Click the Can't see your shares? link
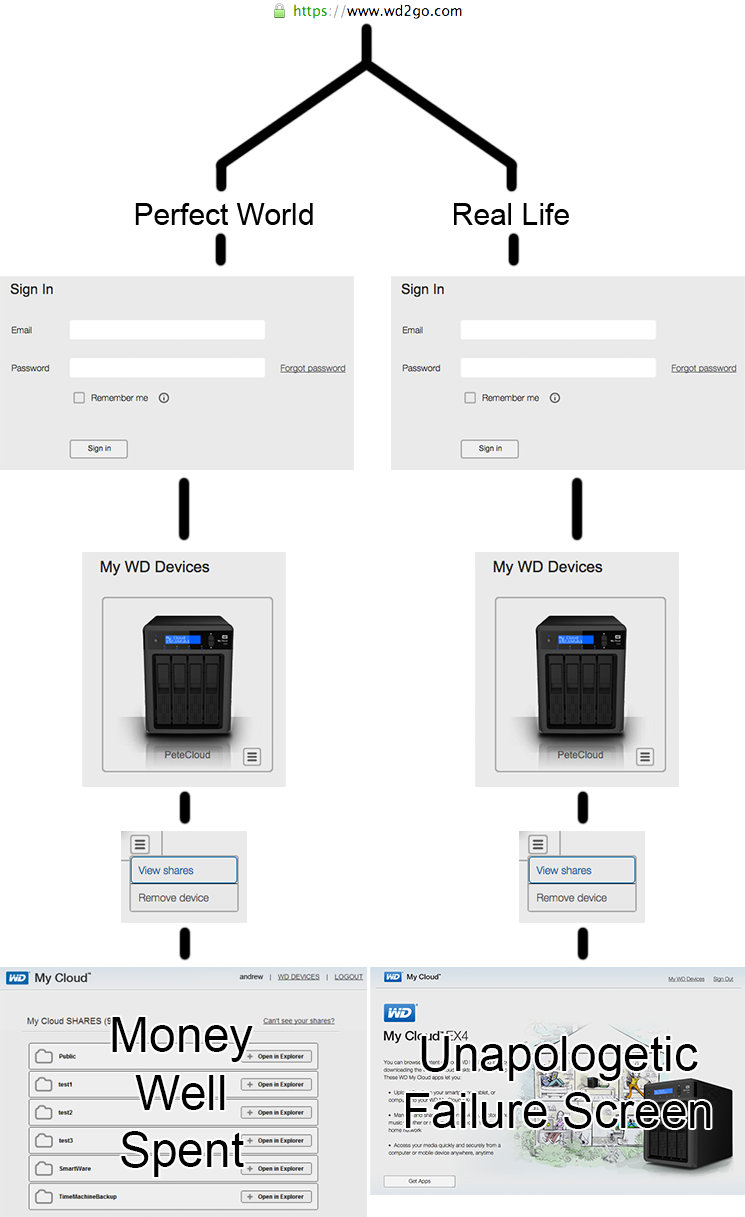The height and width of the screenshot is (1217, 745). coord(299,1021)
